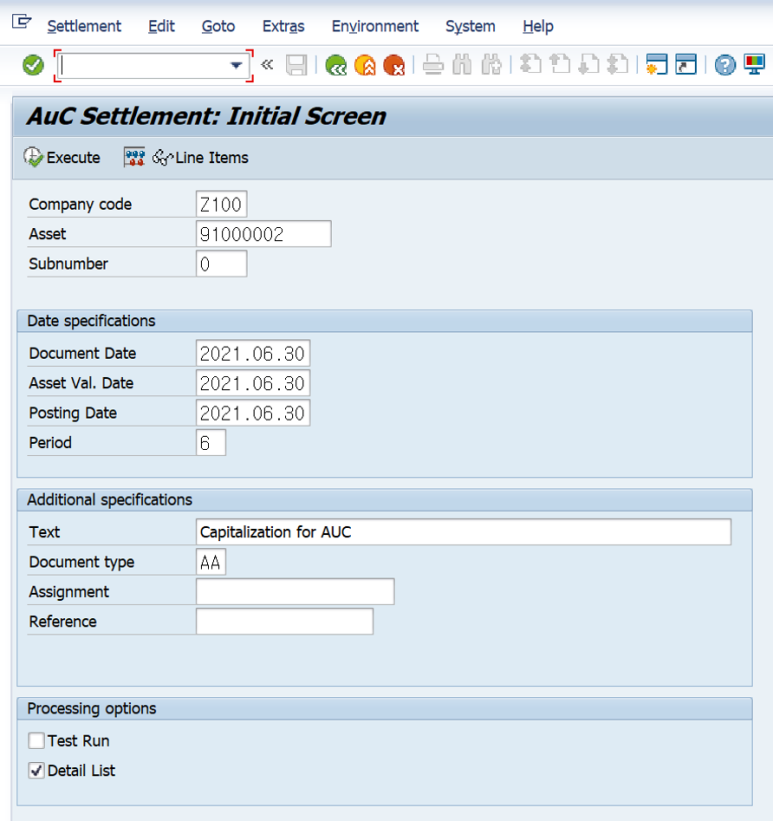
Task: Open the Extras menu
Action: point(283,26)
